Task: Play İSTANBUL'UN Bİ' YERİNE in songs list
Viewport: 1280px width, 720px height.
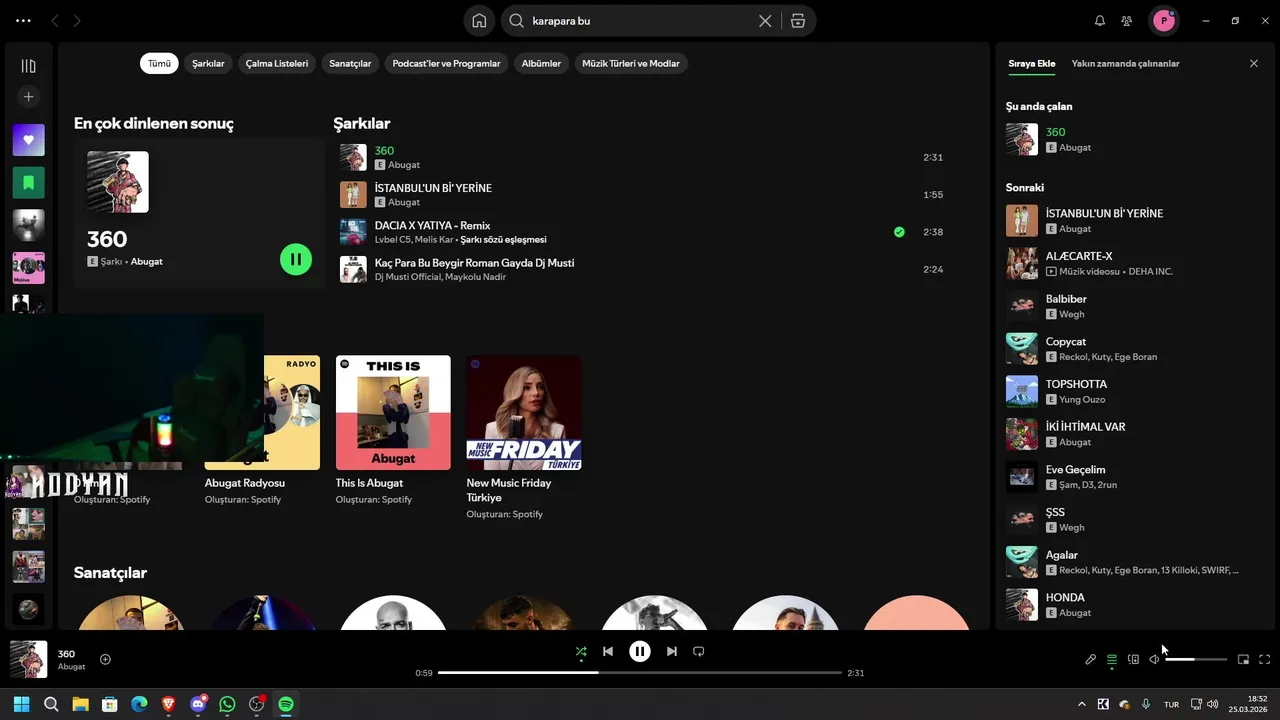Action: point(642,195)
